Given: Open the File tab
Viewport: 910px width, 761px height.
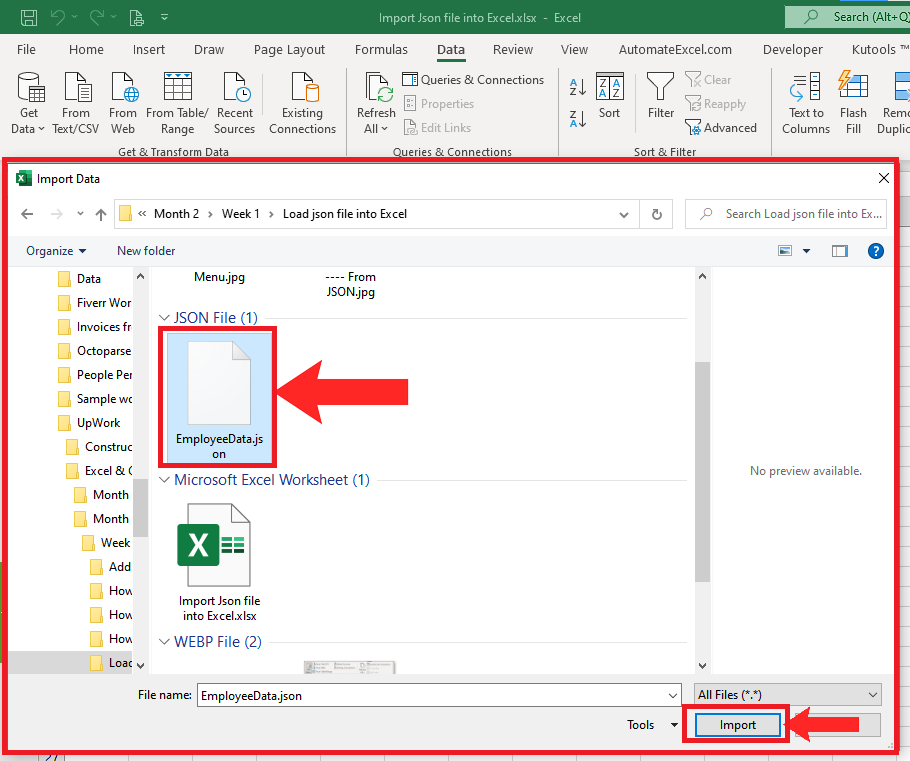Looking at the screenshot, I should coord(26,49).
